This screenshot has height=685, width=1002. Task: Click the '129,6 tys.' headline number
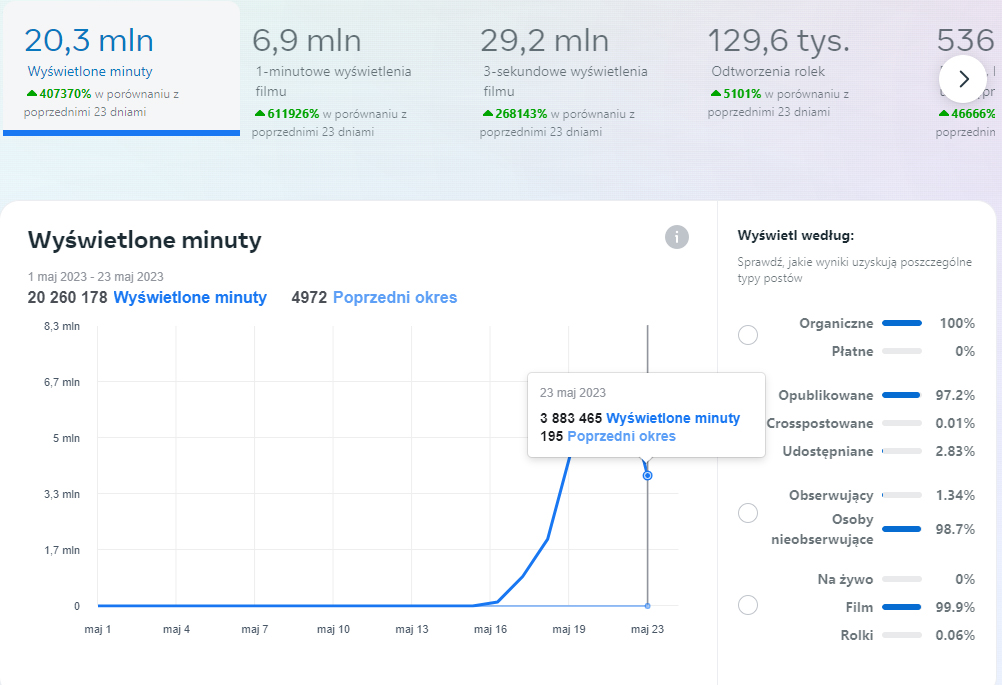click(x=778, y=40)
